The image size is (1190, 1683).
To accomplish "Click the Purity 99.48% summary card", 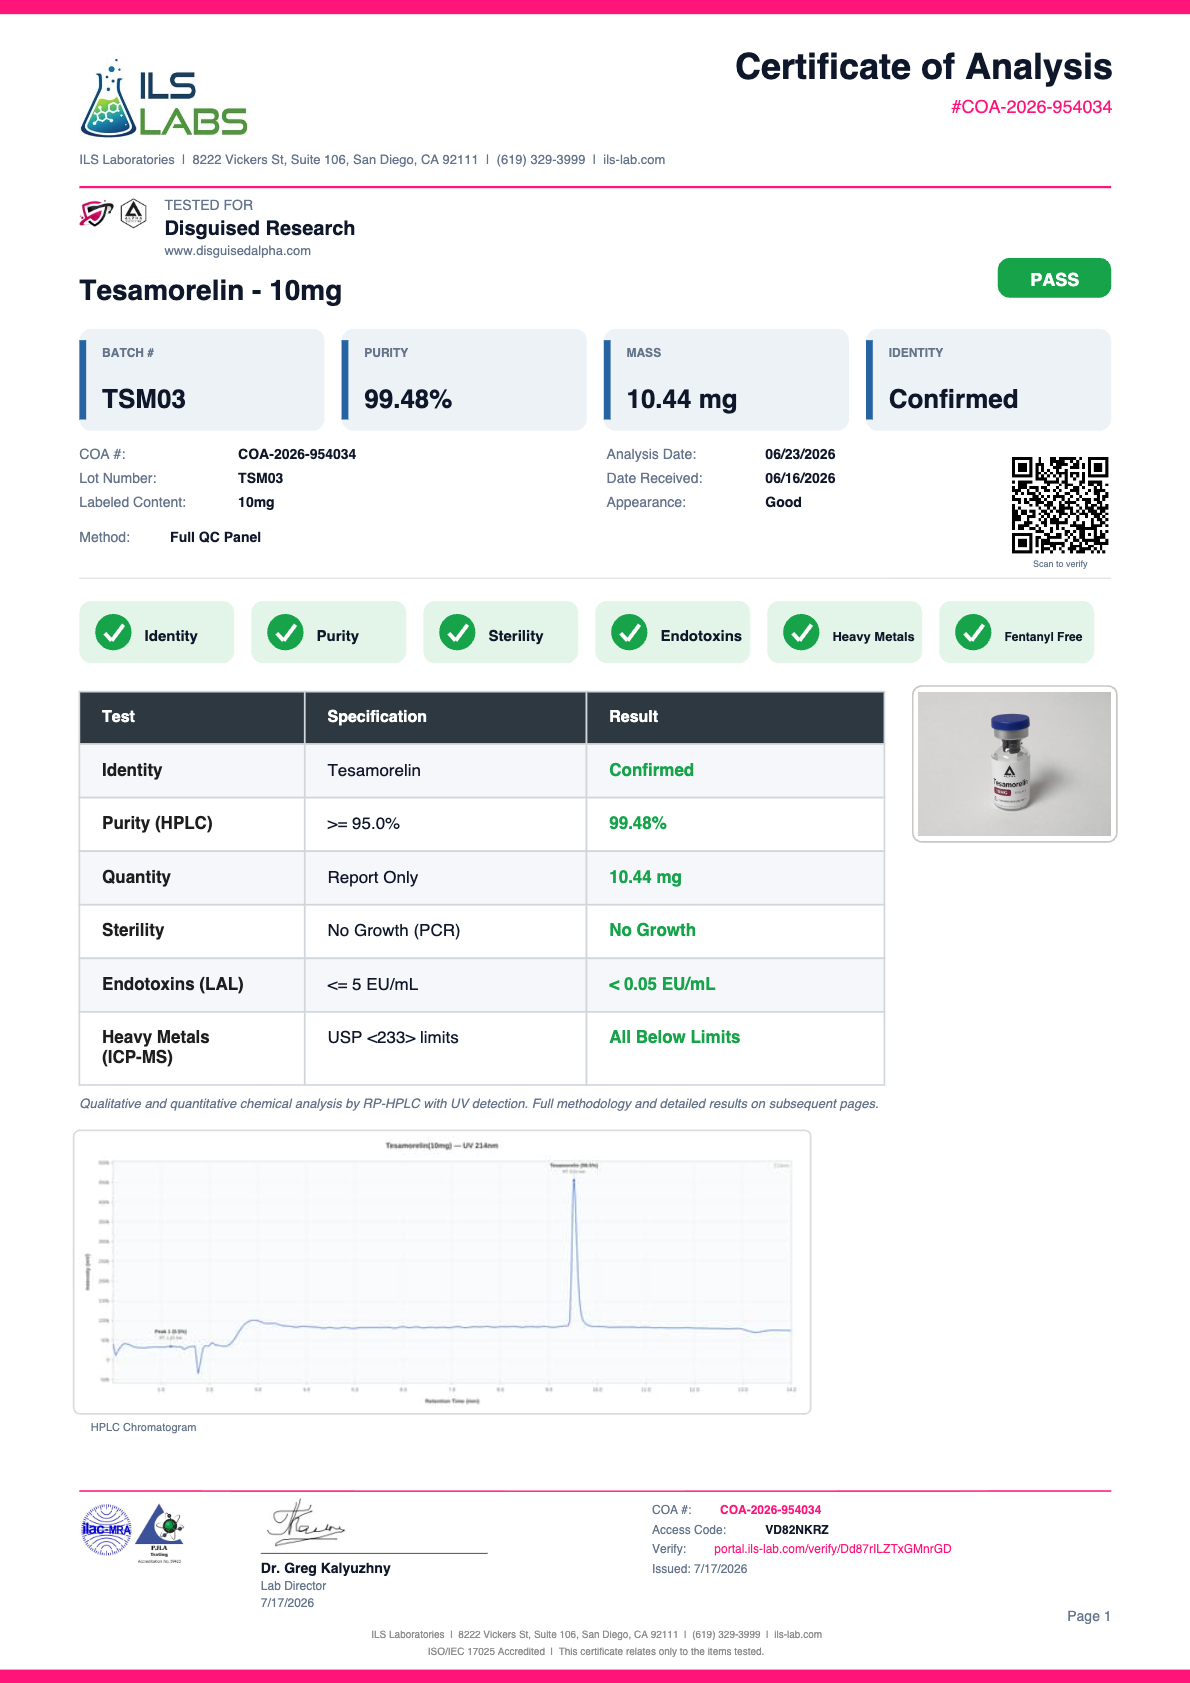I will click(464, 380).
